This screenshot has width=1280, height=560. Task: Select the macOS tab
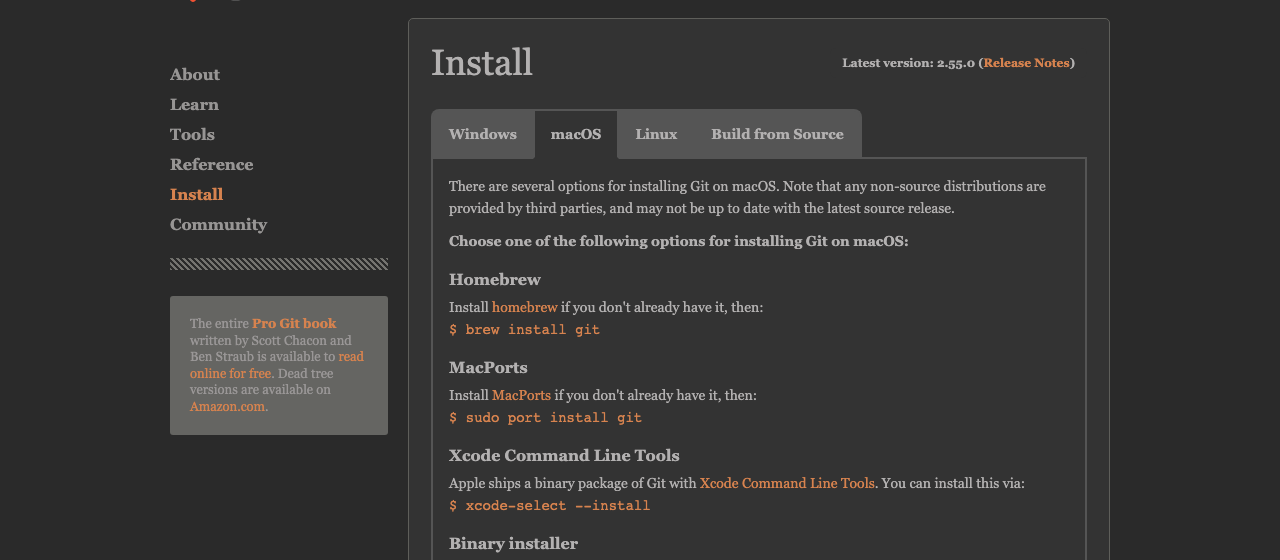pyautogui.click(x=576, y=134)
